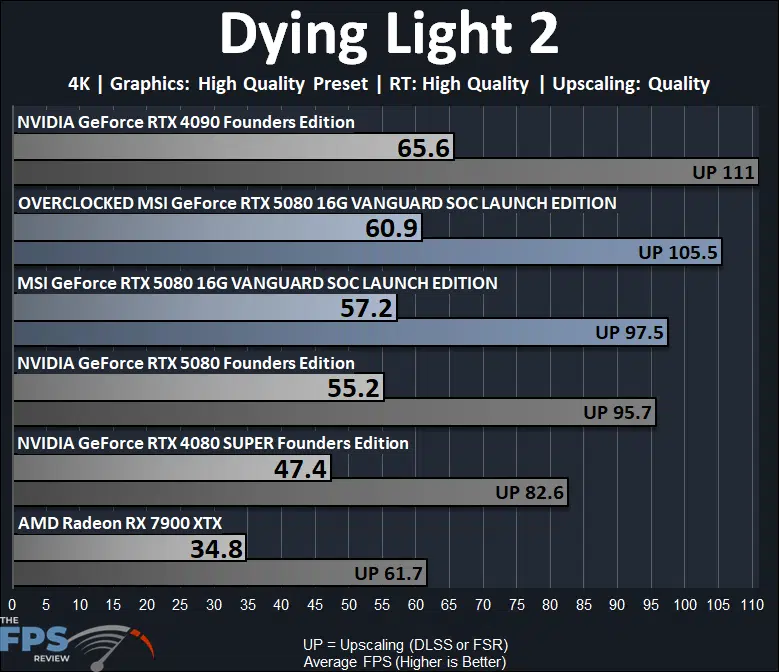Click the 100 tick on the x-axis
Viewport: 779px width, 672px height.
point(685,604)
